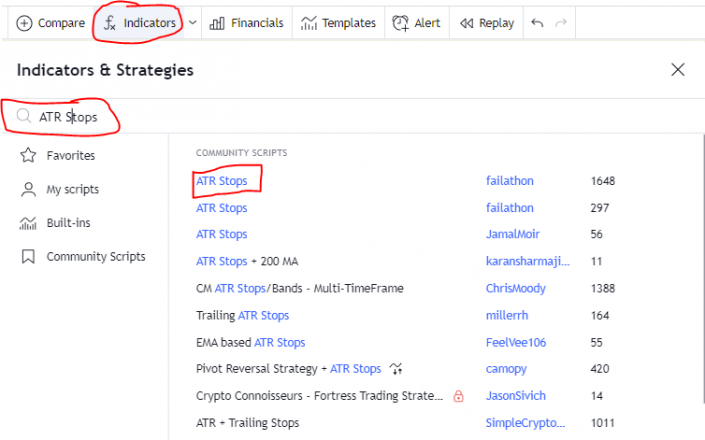Select Pivot Reversal Strategy + ATR Stops
This screenshot has height=440, width=705.
288,368
